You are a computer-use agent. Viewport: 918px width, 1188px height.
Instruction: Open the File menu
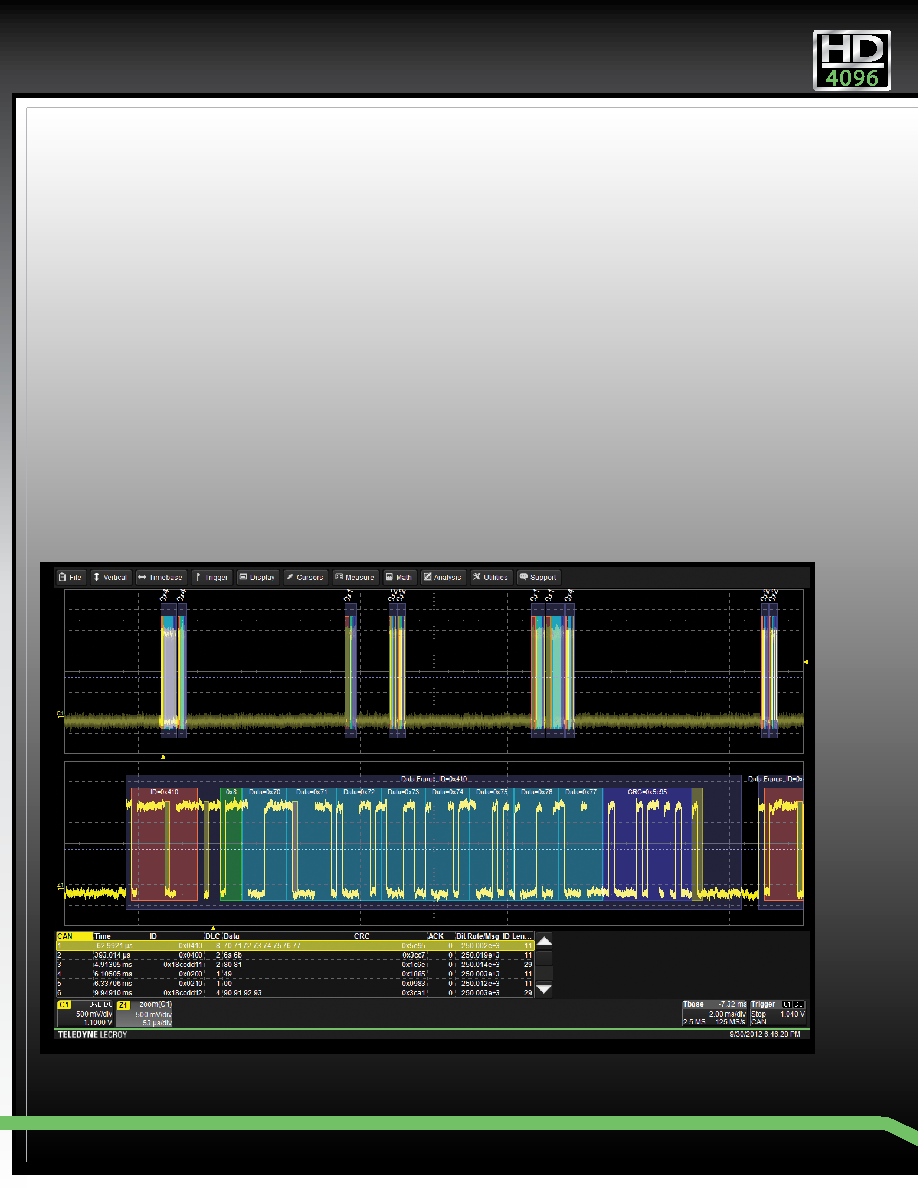(x=71, y=577)
